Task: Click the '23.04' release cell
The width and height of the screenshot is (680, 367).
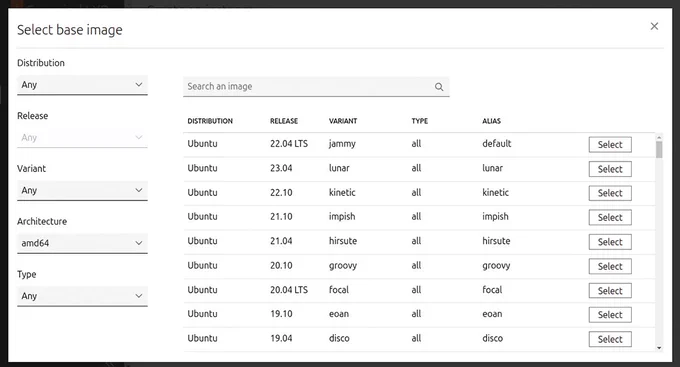Action: click(x=281, y=168)
